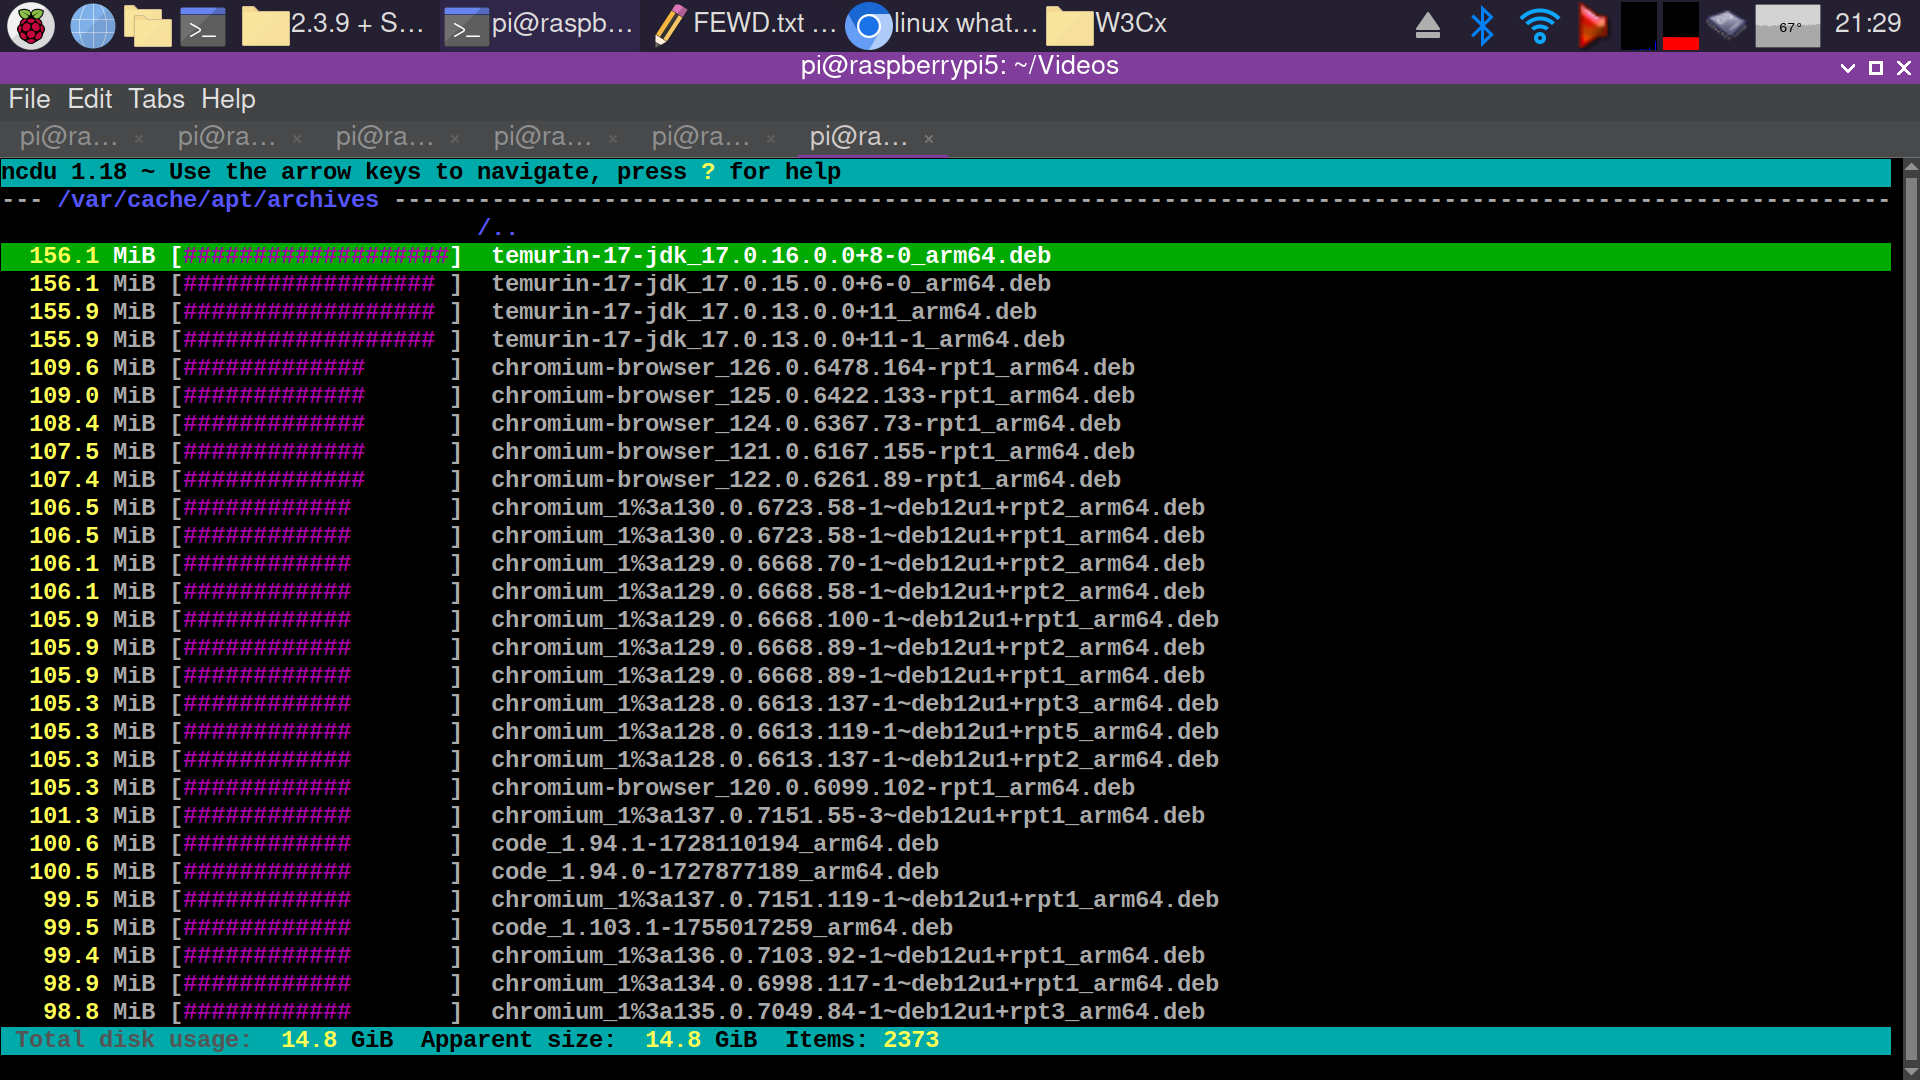This screenshot has height=1080, width=1920.
Task: Select the chromium-browser_126.0.6478.164 package row
Action: pyautogui.click(x=812, y=368)
